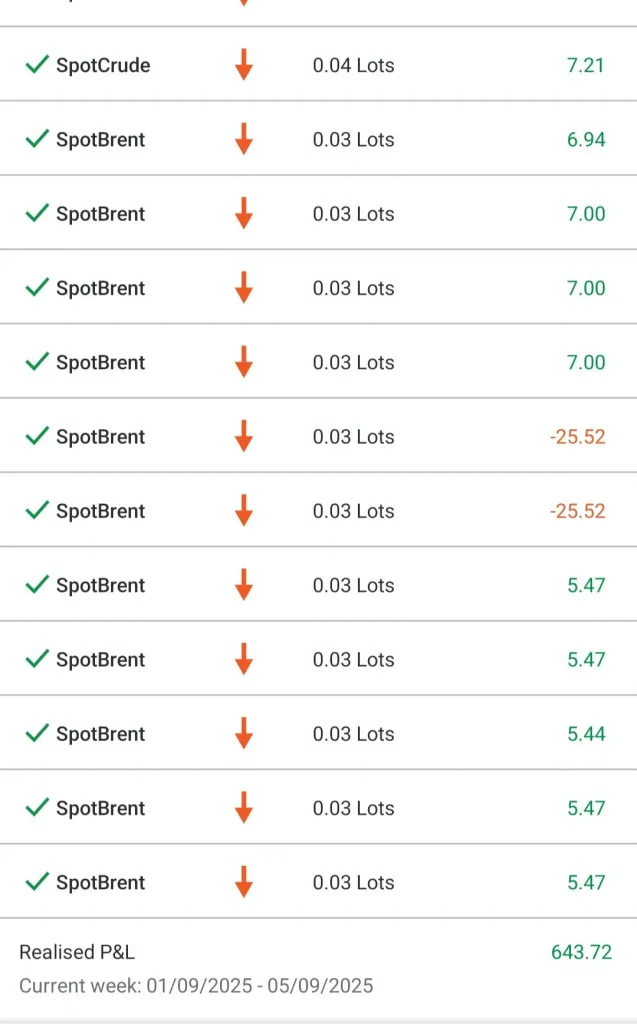Click the checkmark on the 6.94 SpotBrent trade
Screen dimensions: 637x1024
[37, 140]
